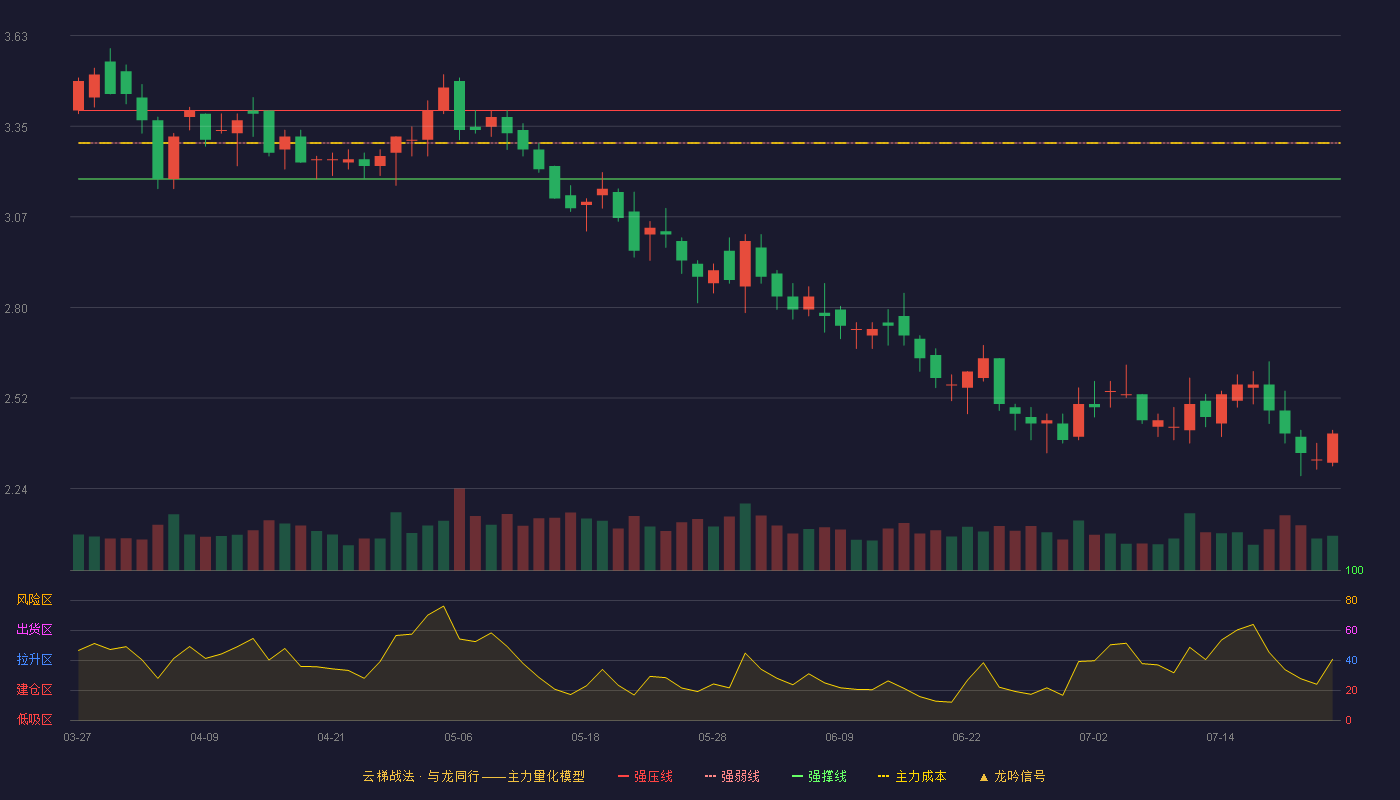Click the 05-28 date label
Viewport: 1400px width, 800px height.
712,737
